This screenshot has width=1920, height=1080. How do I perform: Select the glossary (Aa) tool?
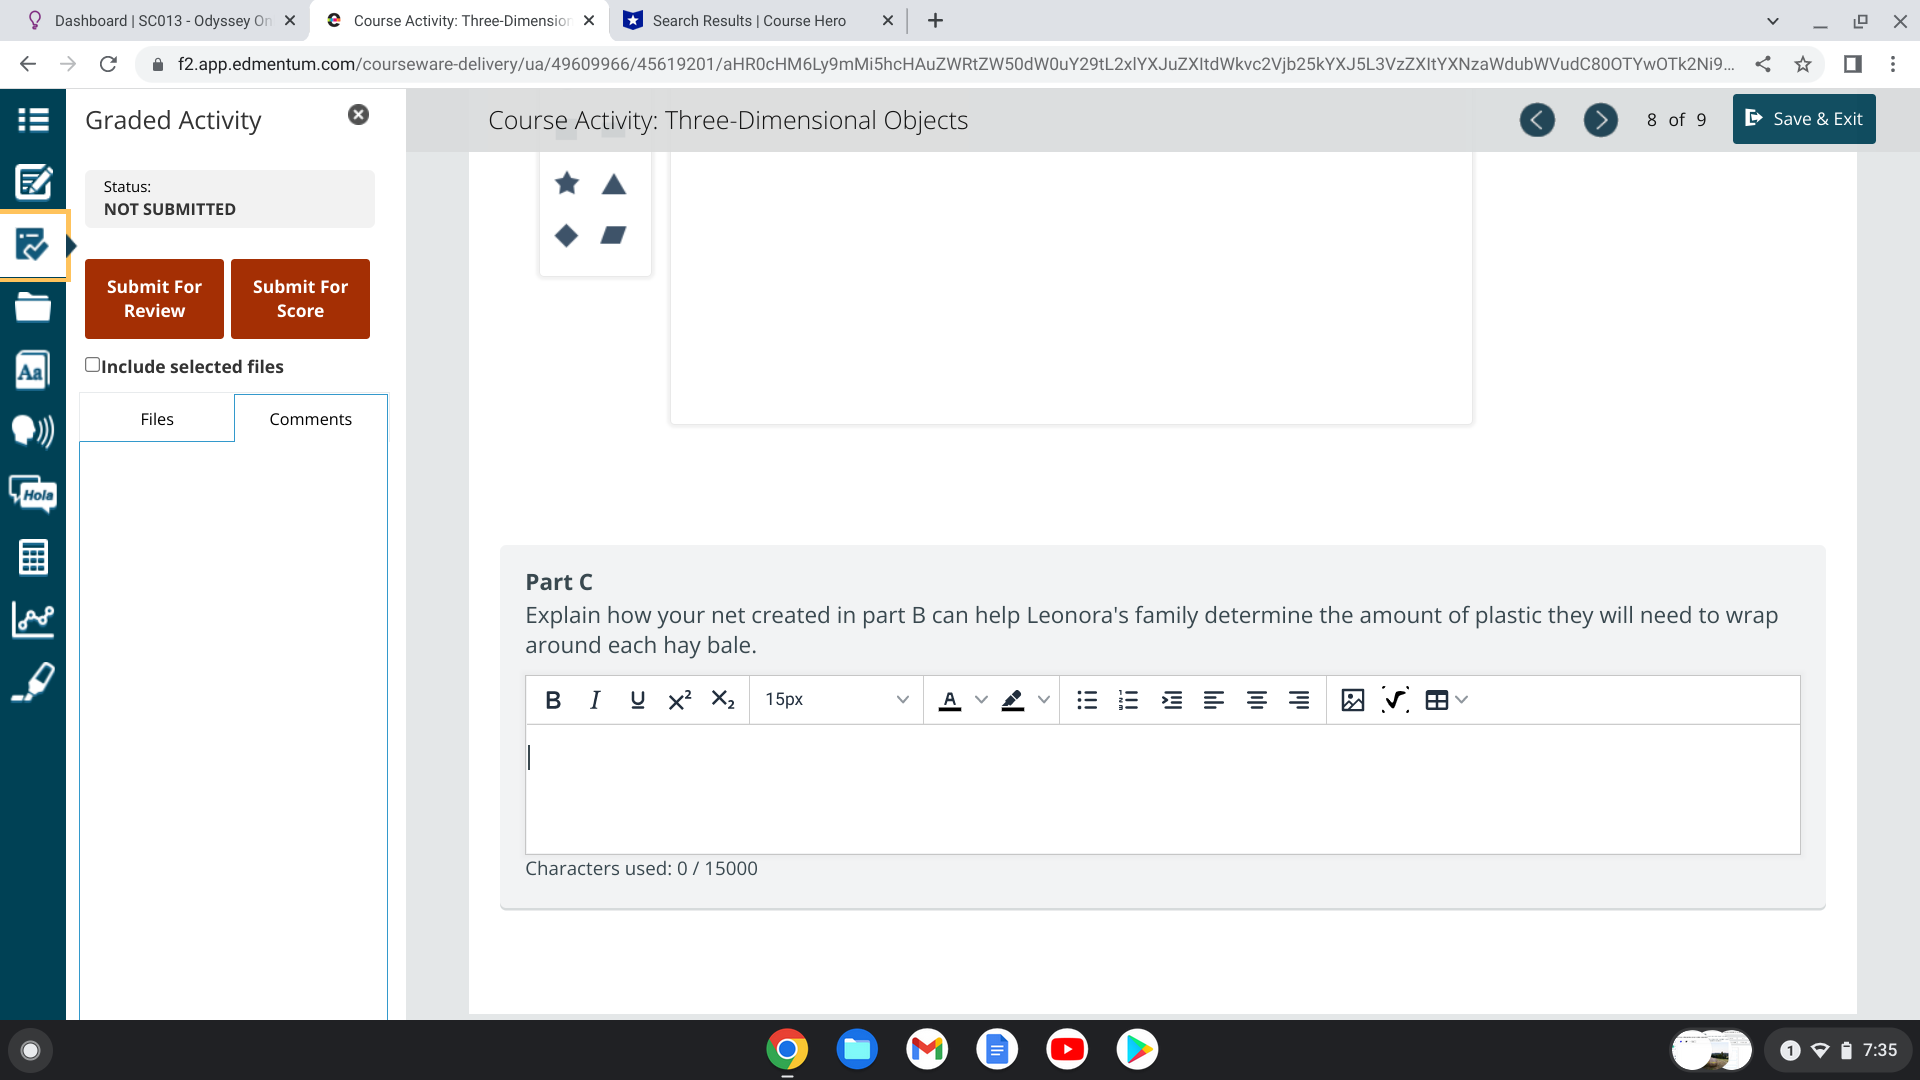33,369
